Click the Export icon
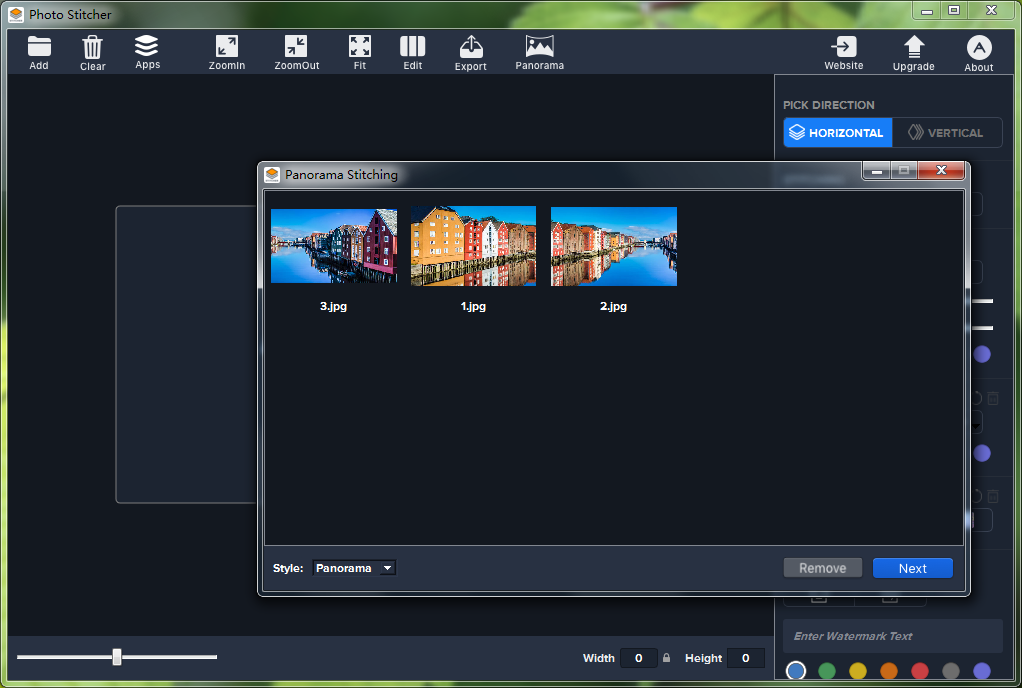Image resolution: width=1022 pixels, height=688 pixels. 470,48
